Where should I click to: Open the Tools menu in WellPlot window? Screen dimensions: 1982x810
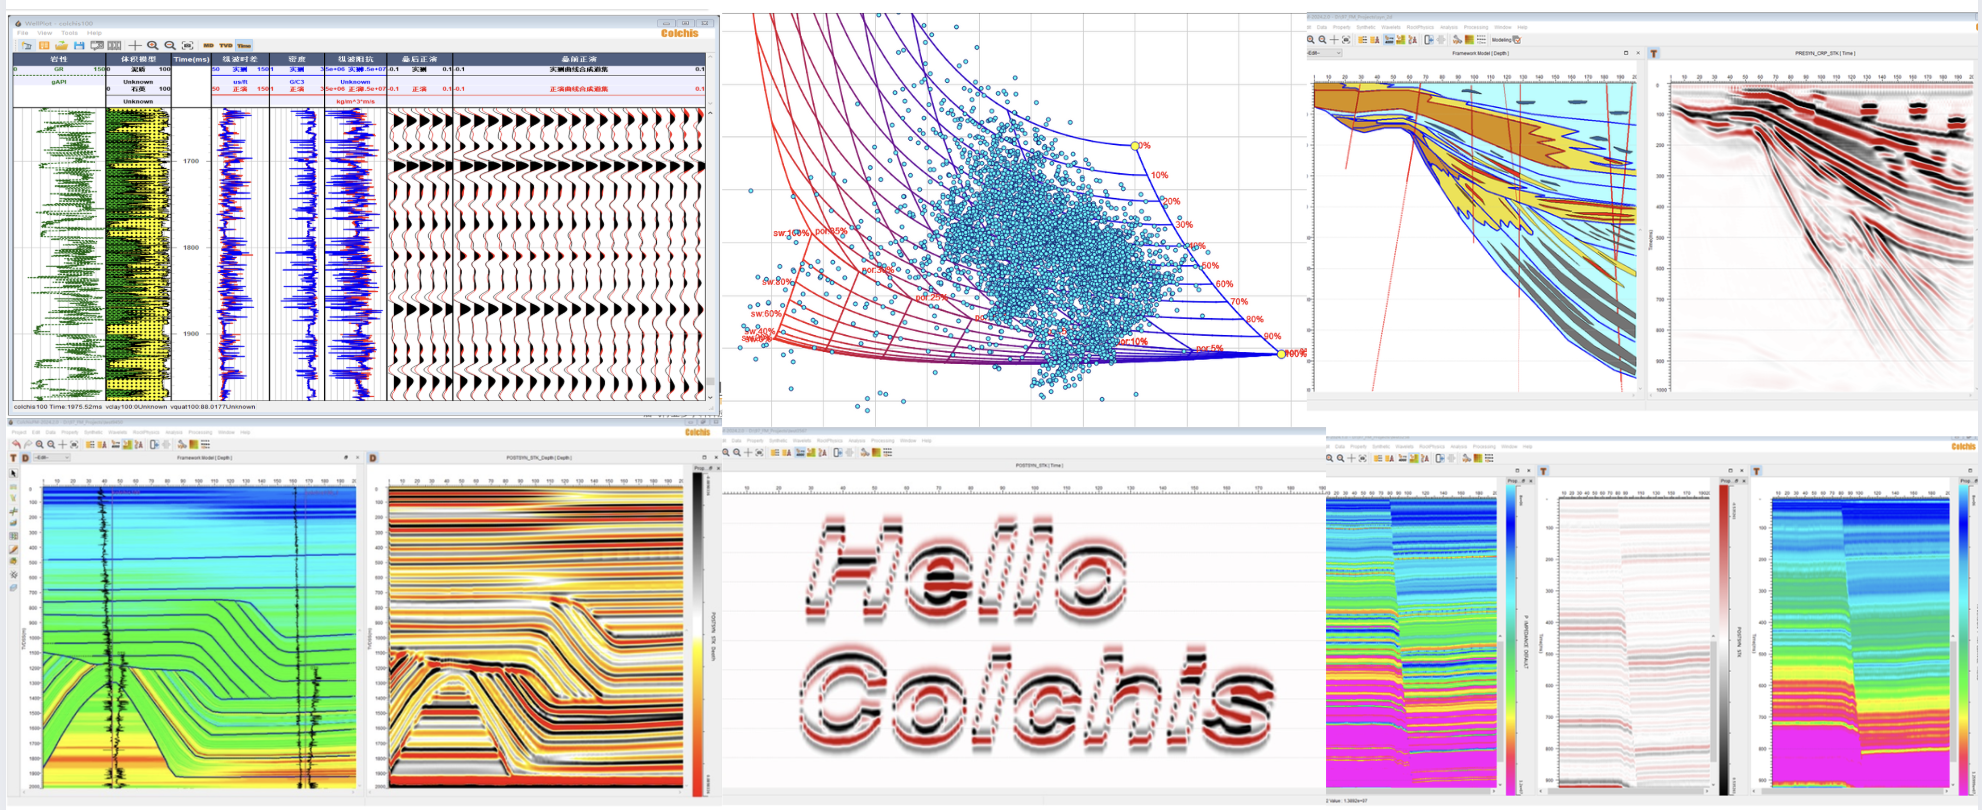tap(69, 33)
